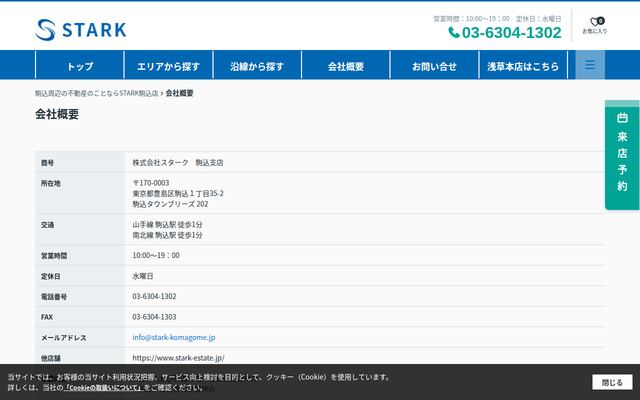This screenshot has height=400, width=640.
Task: Click the 会社概要 page heading
Action: point(57,114)
